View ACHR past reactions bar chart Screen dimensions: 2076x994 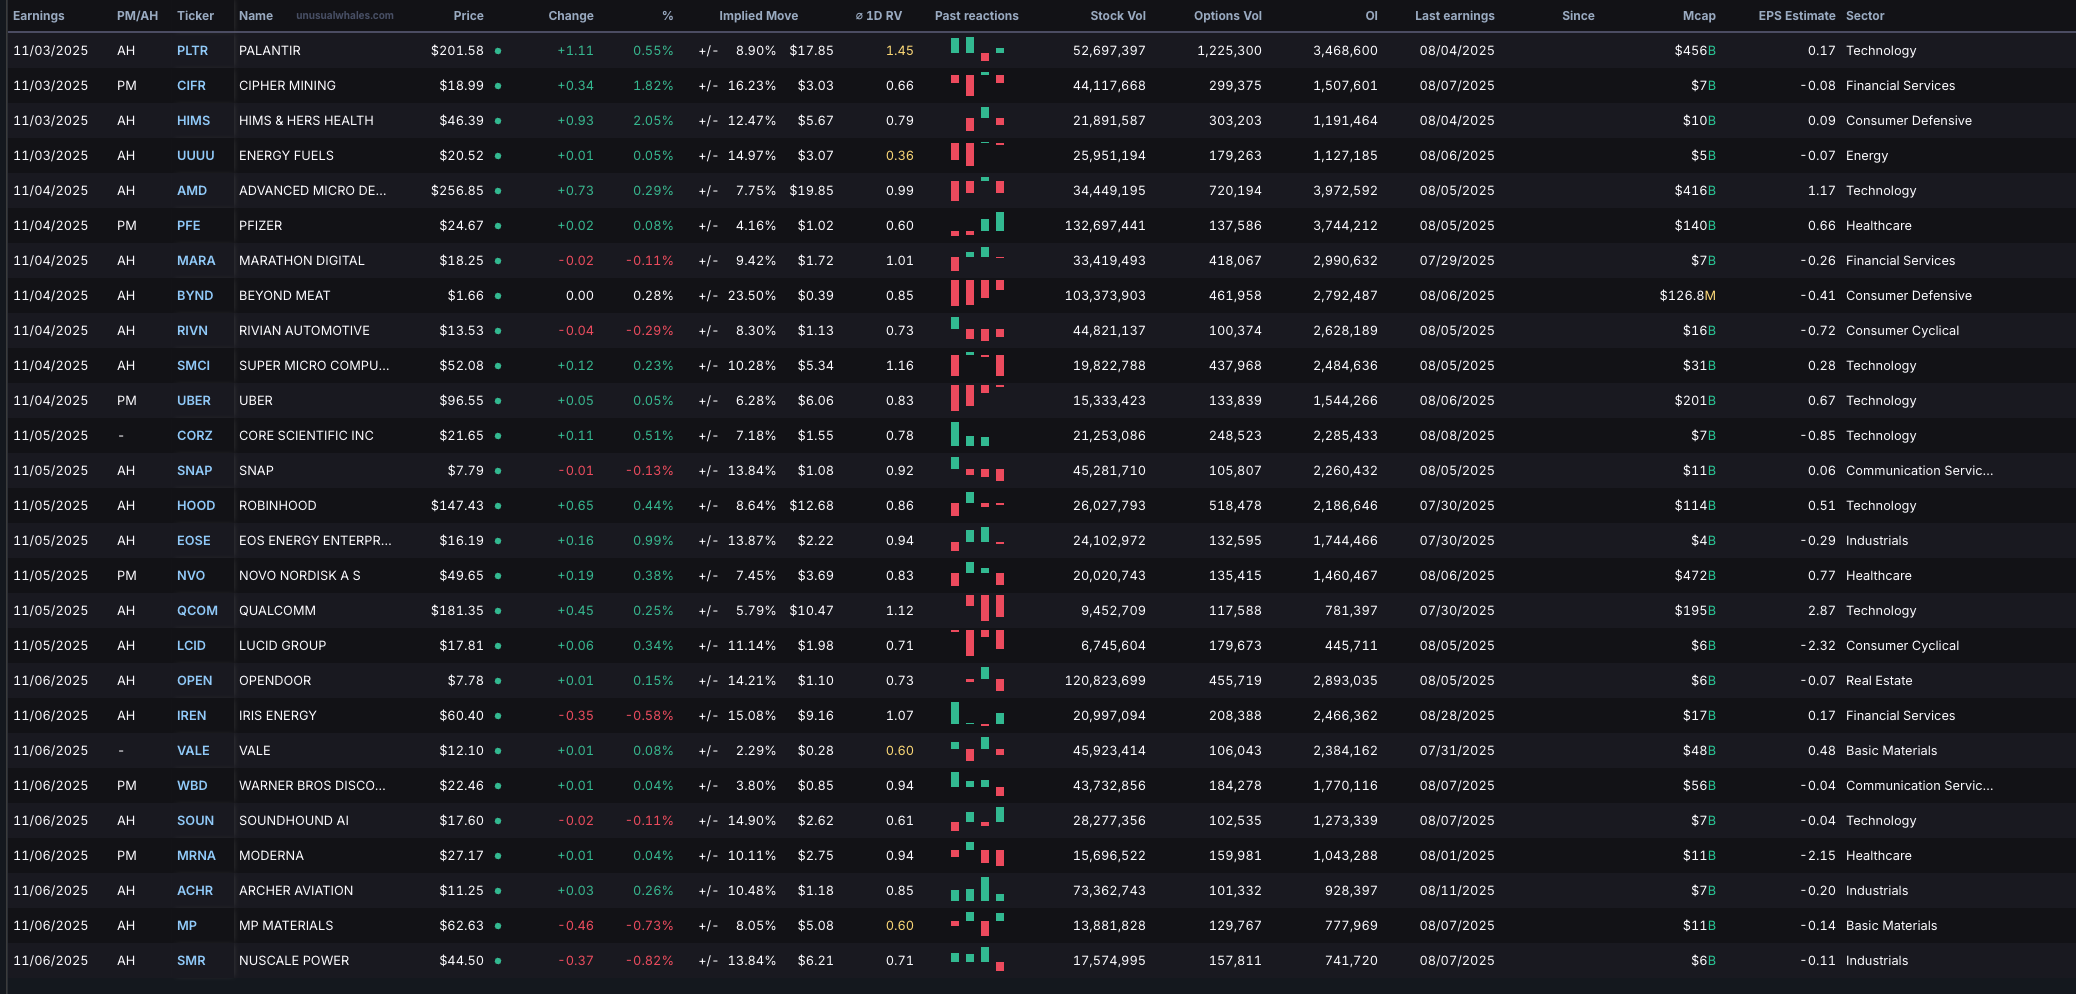977,889
